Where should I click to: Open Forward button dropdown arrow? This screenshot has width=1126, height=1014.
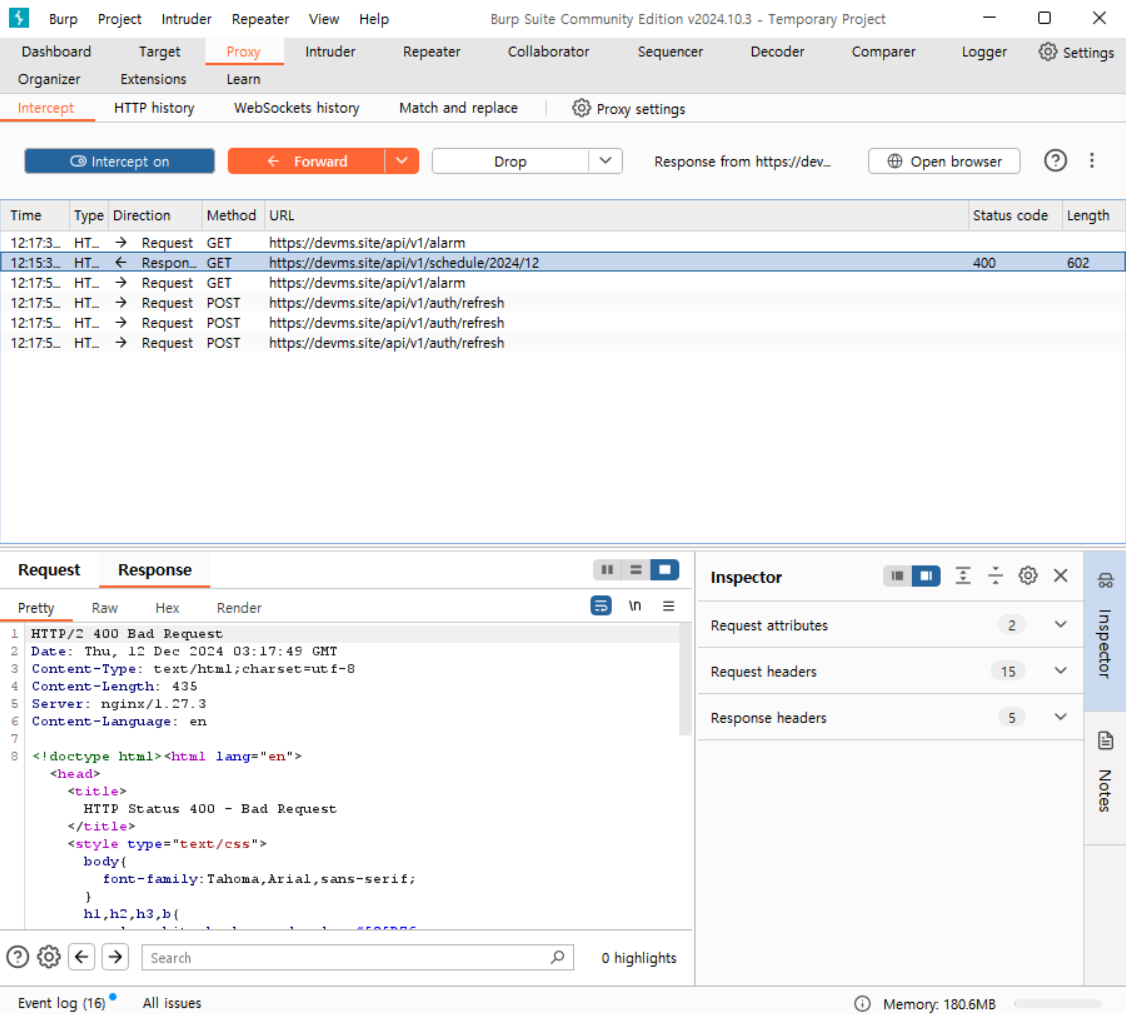401,162
